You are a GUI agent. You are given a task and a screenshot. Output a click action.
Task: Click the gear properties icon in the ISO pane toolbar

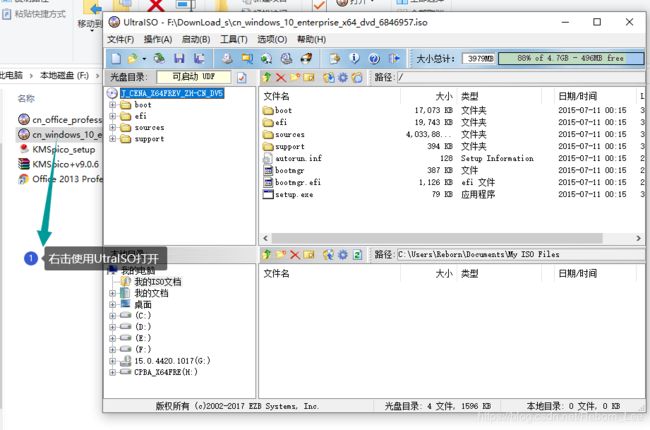click(343, 77)
